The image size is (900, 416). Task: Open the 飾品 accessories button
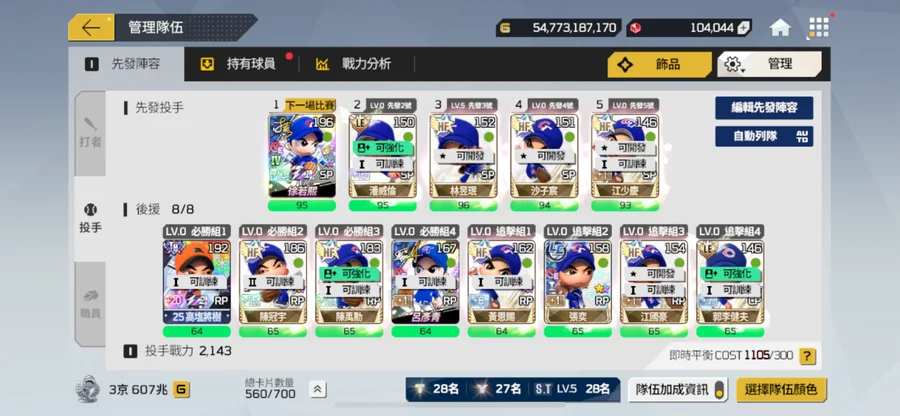click(660, 64)
